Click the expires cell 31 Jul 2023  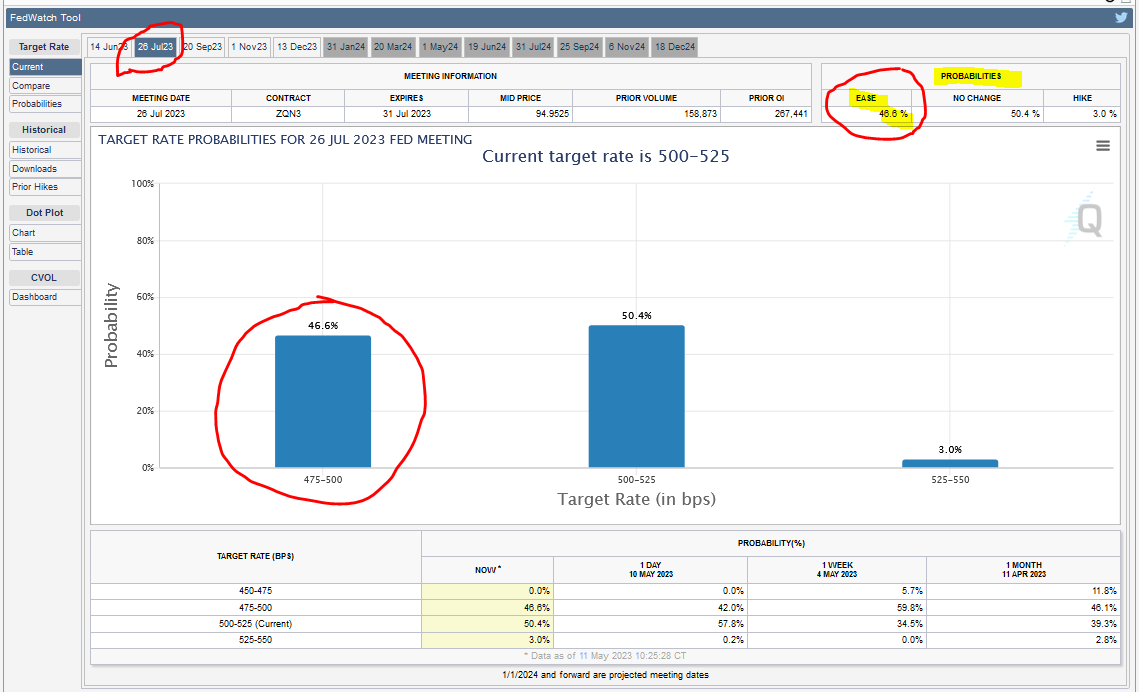(407, 114)
